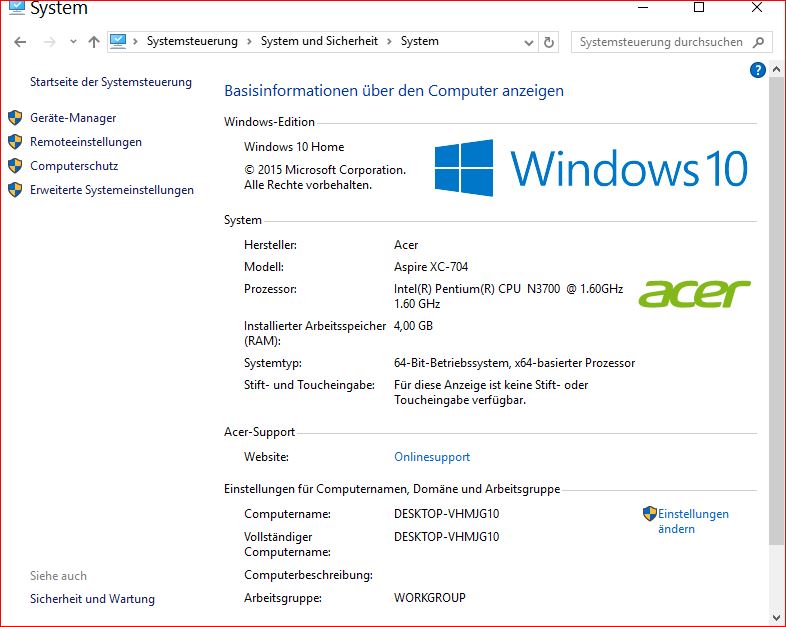786x627 pixels.
Task: Go back using the back arrow
Action: (x=20, y=42)
